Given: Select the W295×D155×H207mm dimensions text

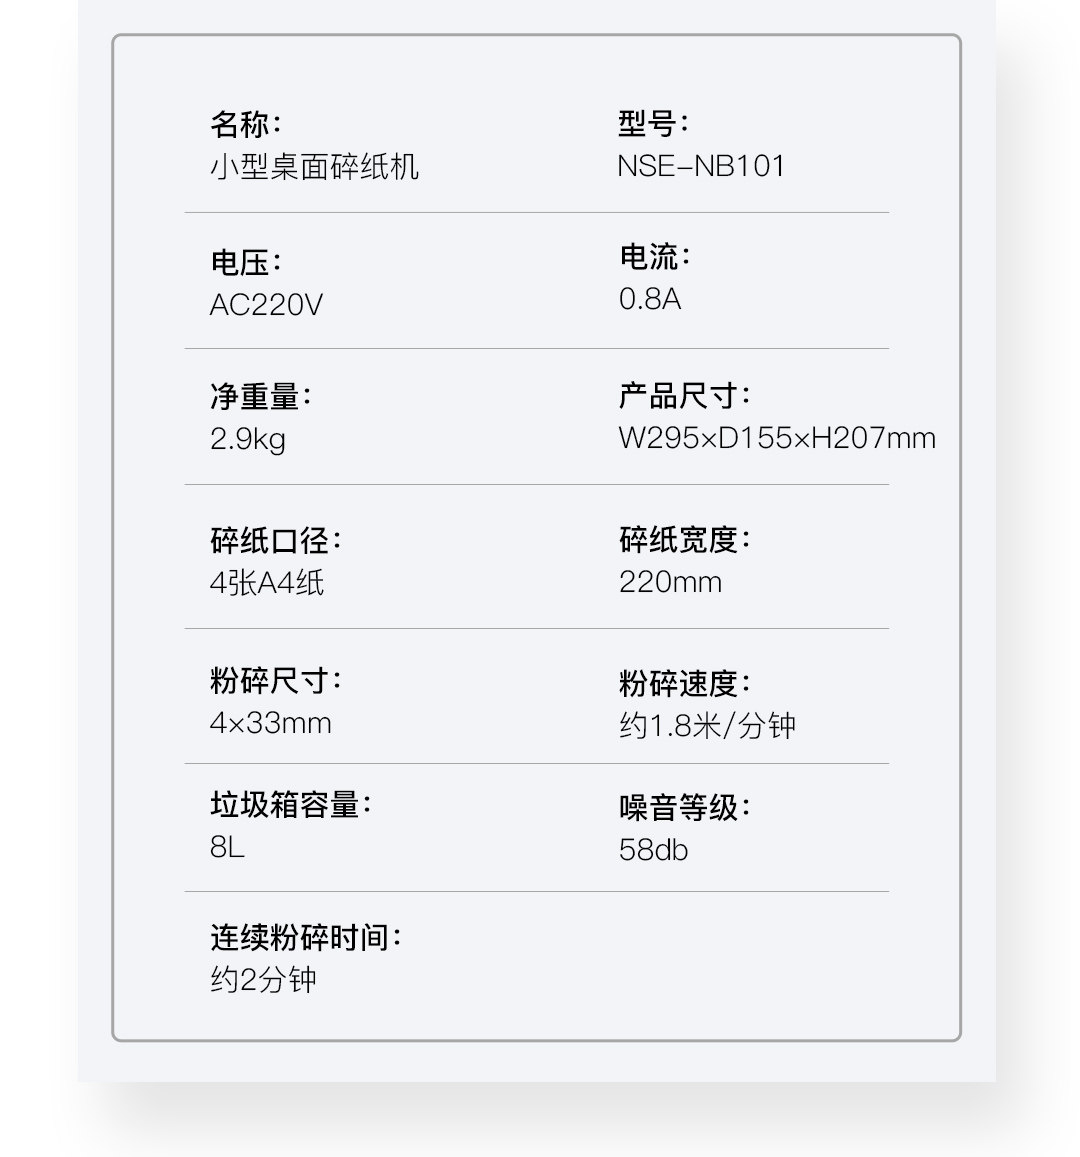Looking at the screenshot, I should tap(777, 438).
